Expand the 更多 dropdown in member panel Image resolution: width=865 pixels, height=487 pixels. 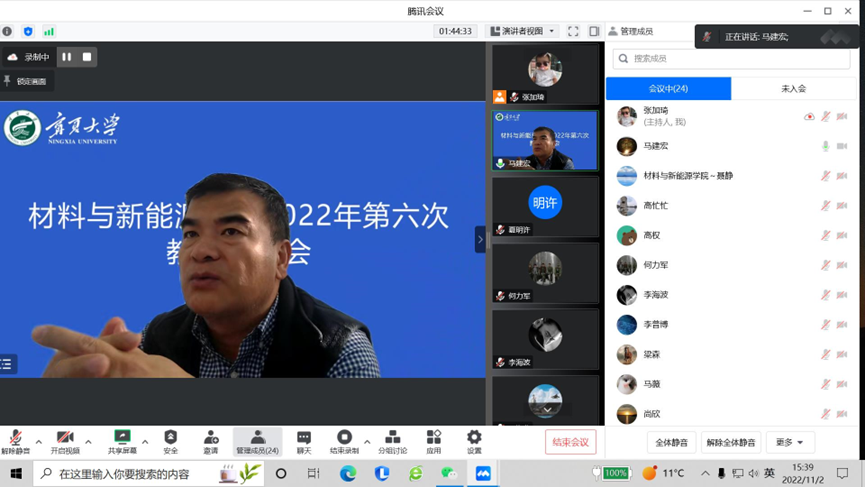tap(789, 442)
